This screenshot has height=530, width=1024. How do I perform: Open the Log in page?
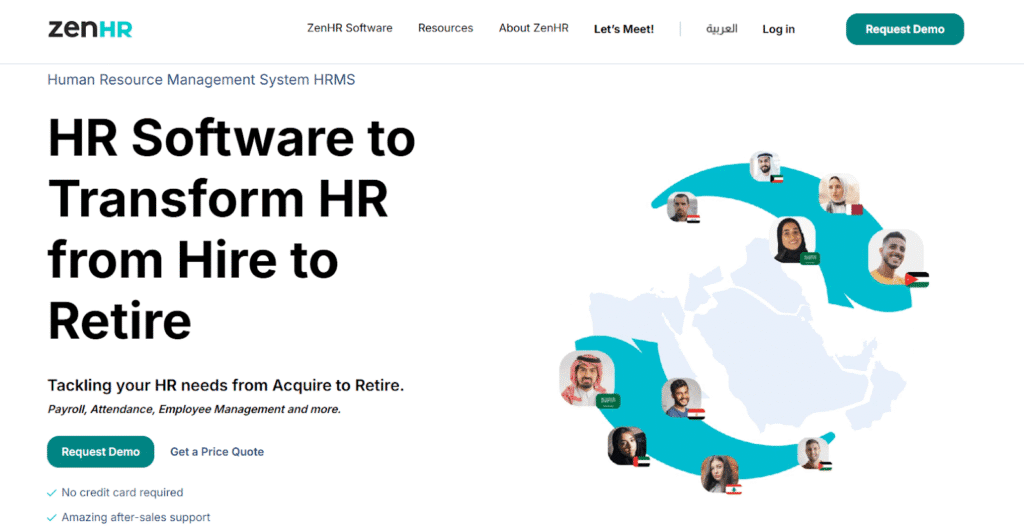coord(778,29)
